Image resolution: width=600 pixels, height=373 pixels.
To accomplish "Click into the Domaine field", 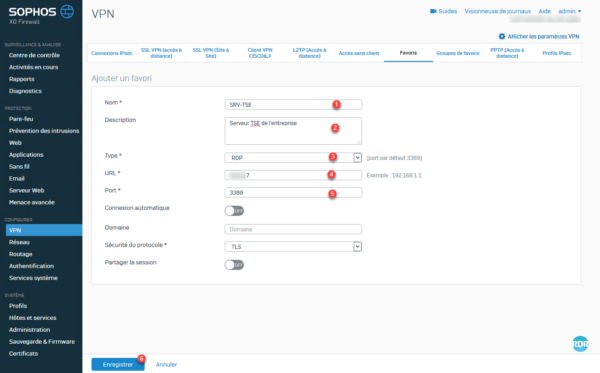I will tap(293, 229).
